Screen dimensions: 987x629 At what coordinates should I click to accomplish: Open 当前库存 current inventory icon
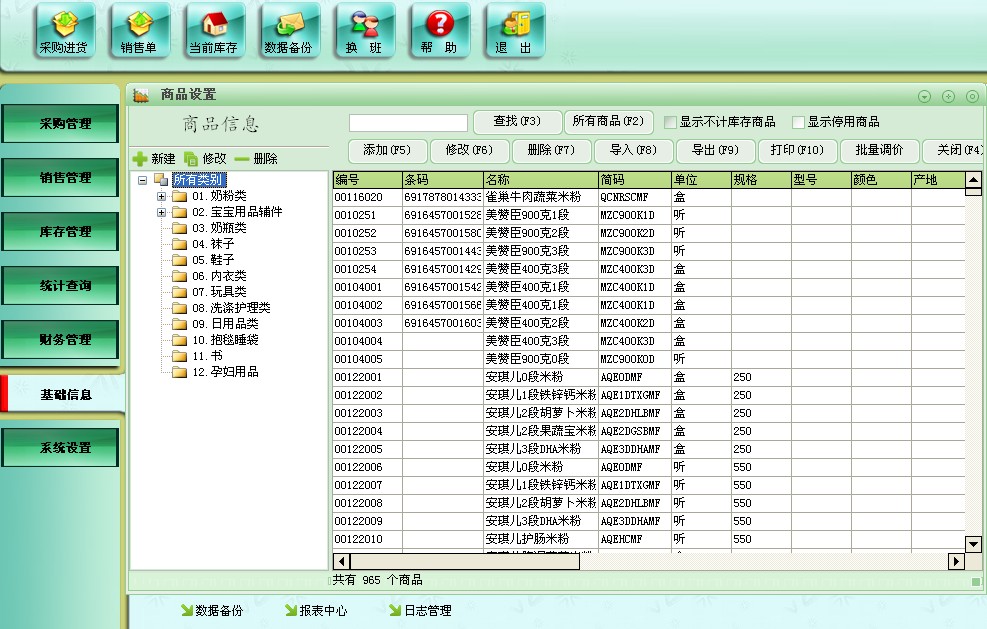point(214,31)
